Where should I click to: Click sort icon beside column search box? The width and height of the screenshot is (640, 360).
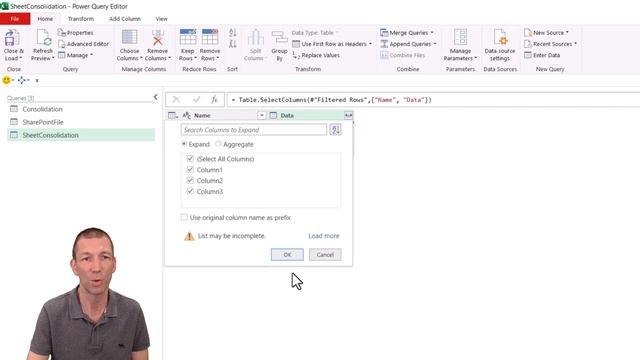click(336, 130)
